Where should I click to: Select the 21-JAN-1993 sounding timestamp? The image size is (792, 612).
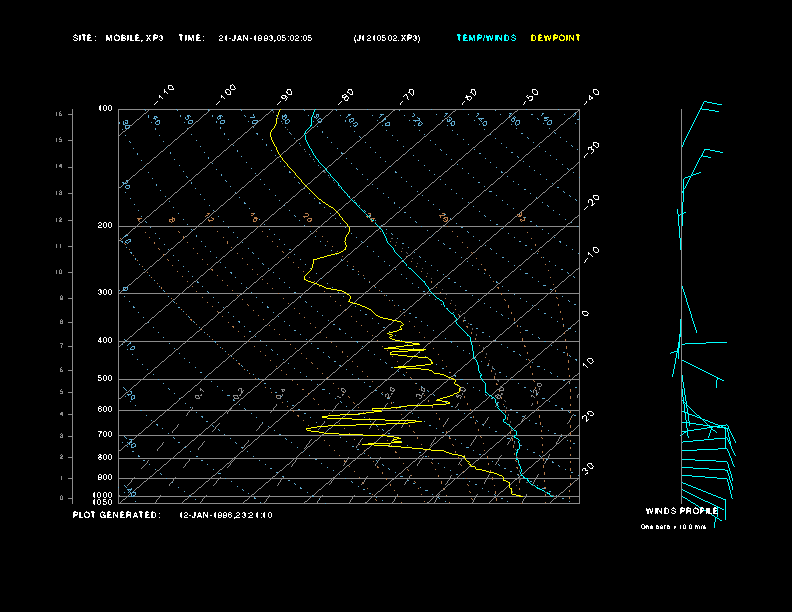tap(265, 38)
